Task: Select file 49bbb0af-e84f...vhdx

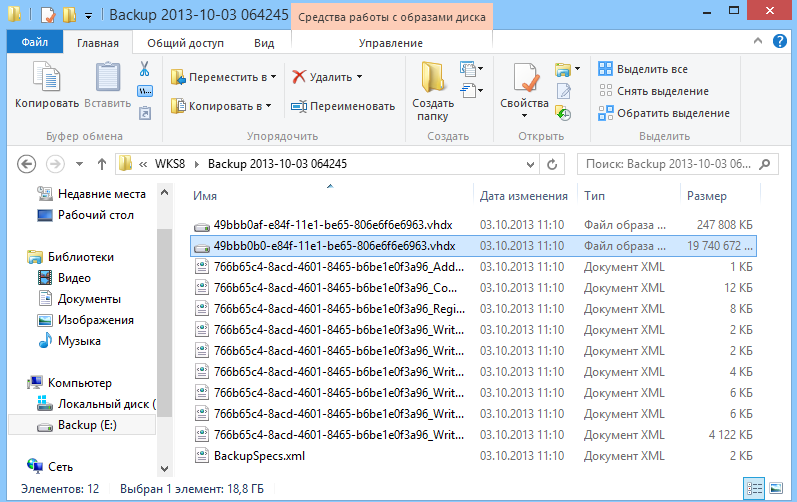Action: [x=333, y=225]
